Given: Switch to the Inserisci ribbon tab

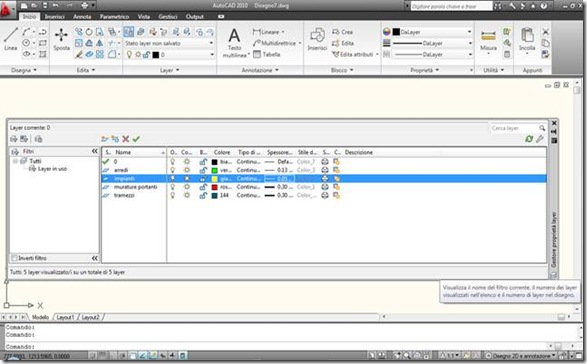Looking at the screenshot, I should click(x=54, y=16).
